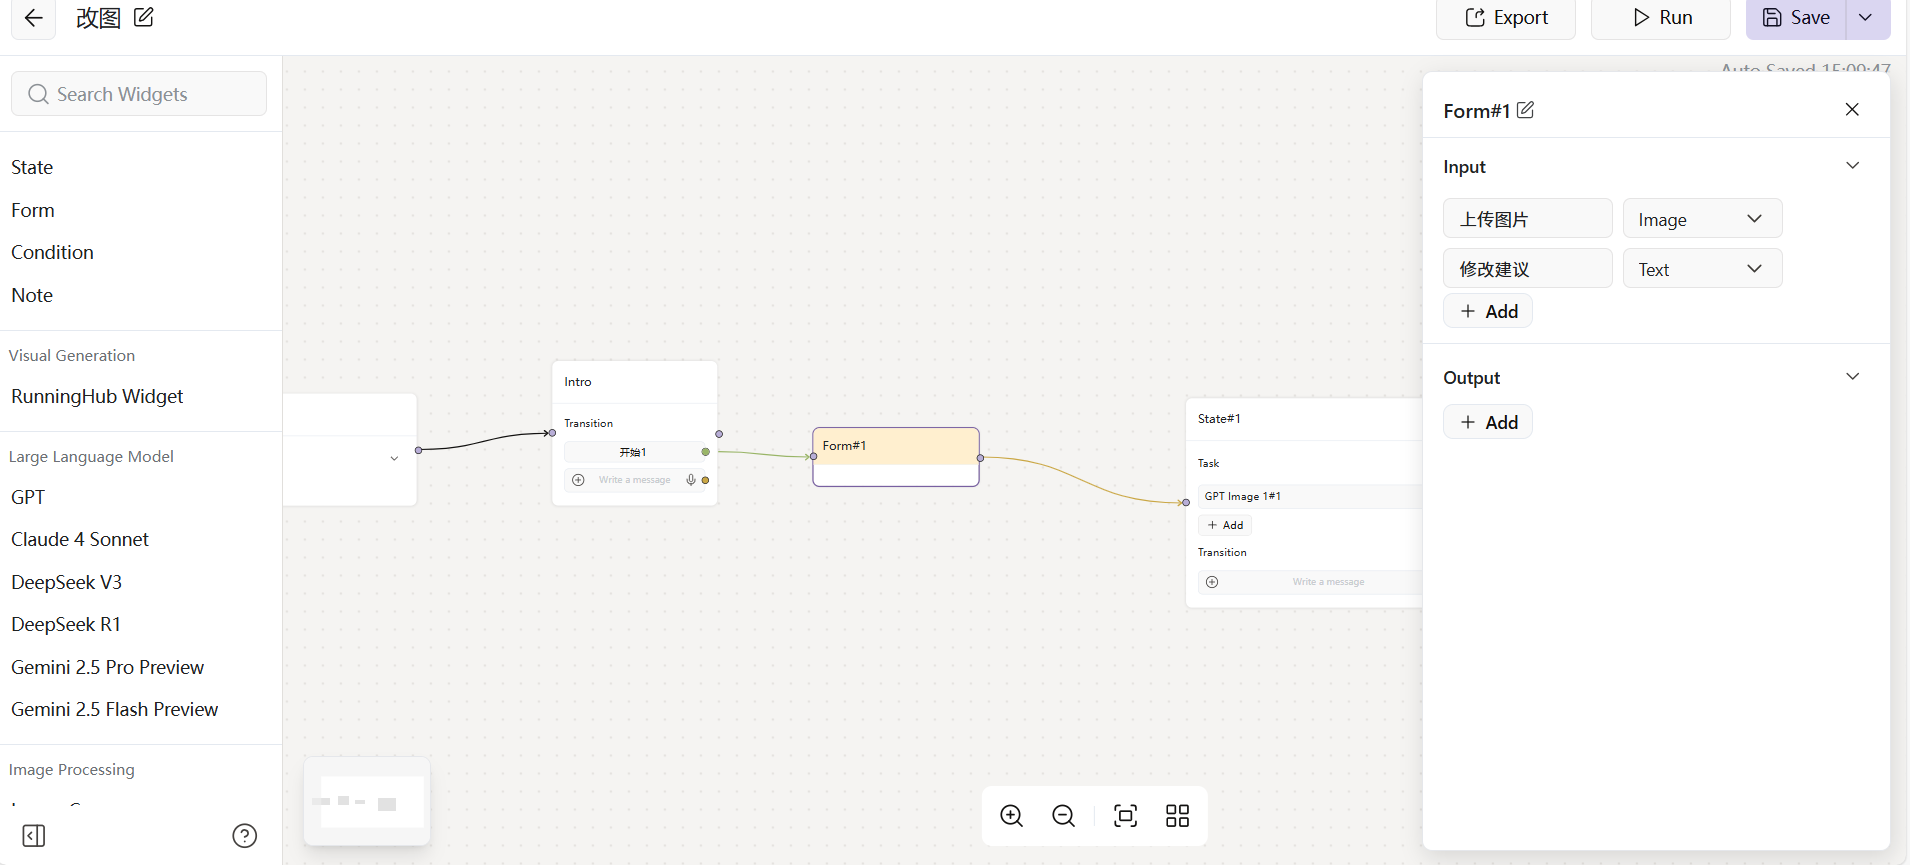Collapse the left sidebar panel

click(x=34, y=836)
